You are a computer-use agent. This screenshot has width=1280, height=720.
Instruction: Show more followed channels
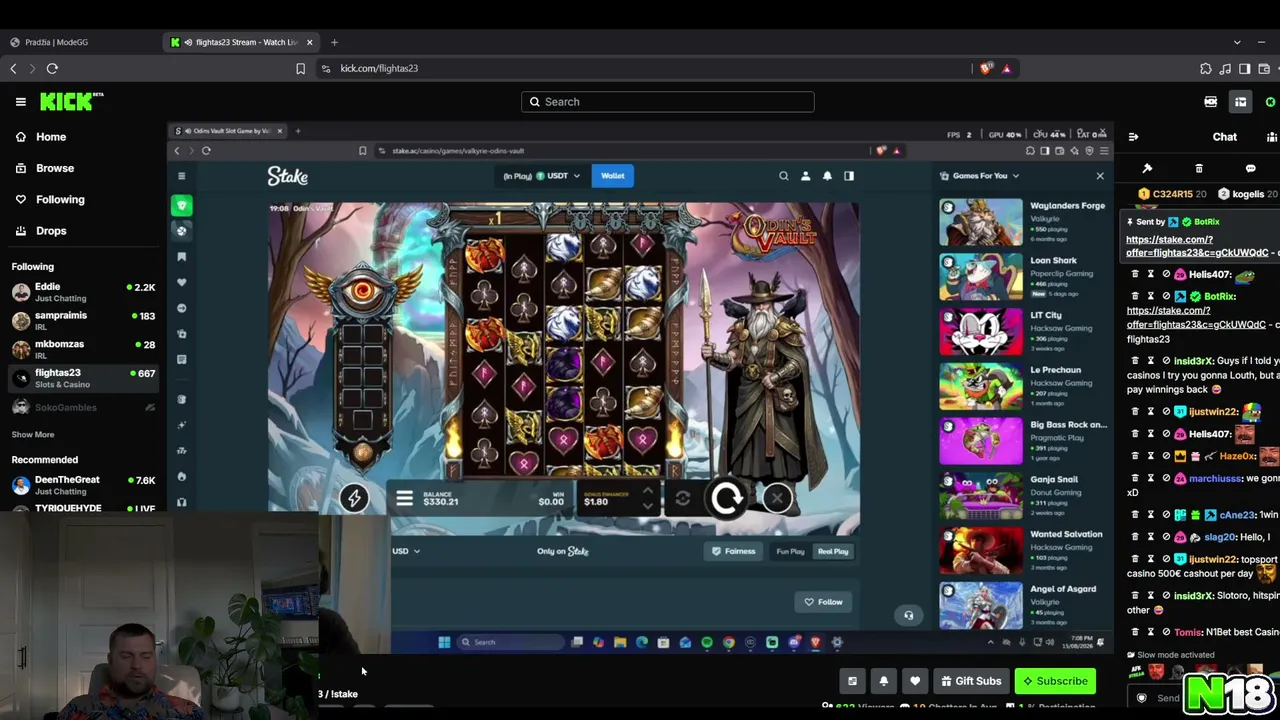tap(33, 435)
